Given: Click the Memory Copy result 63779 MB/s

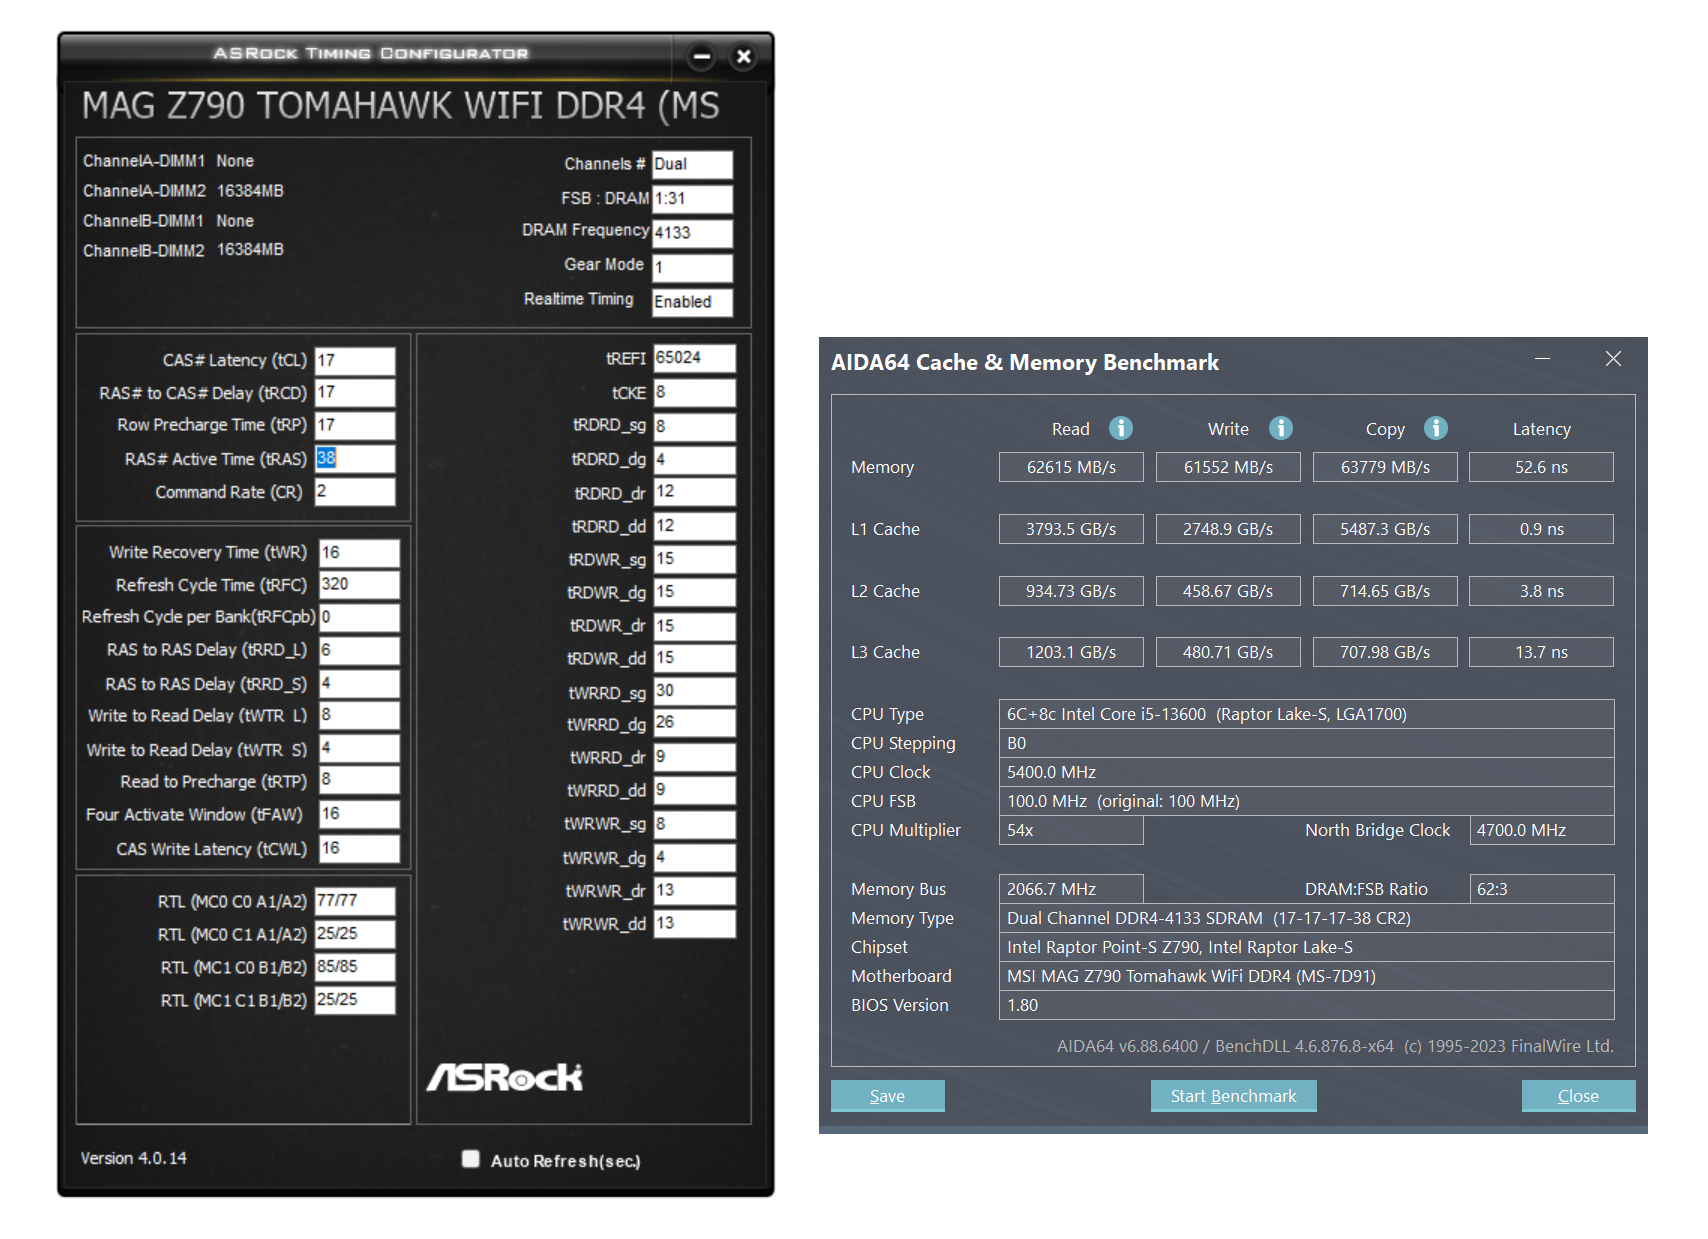Looking at the screenshot, I should coord(1385,467).
